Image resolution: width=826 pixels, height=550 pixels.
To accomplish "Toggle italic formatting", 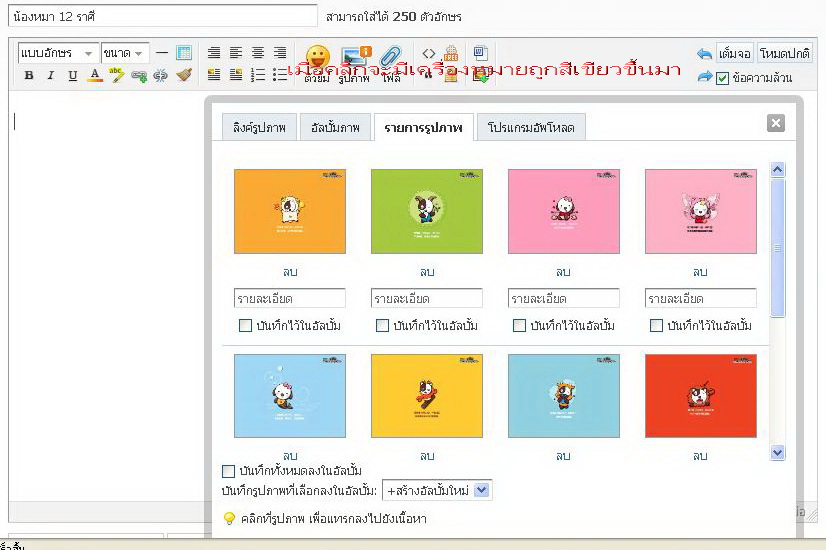I will click(x=51, y=75).
